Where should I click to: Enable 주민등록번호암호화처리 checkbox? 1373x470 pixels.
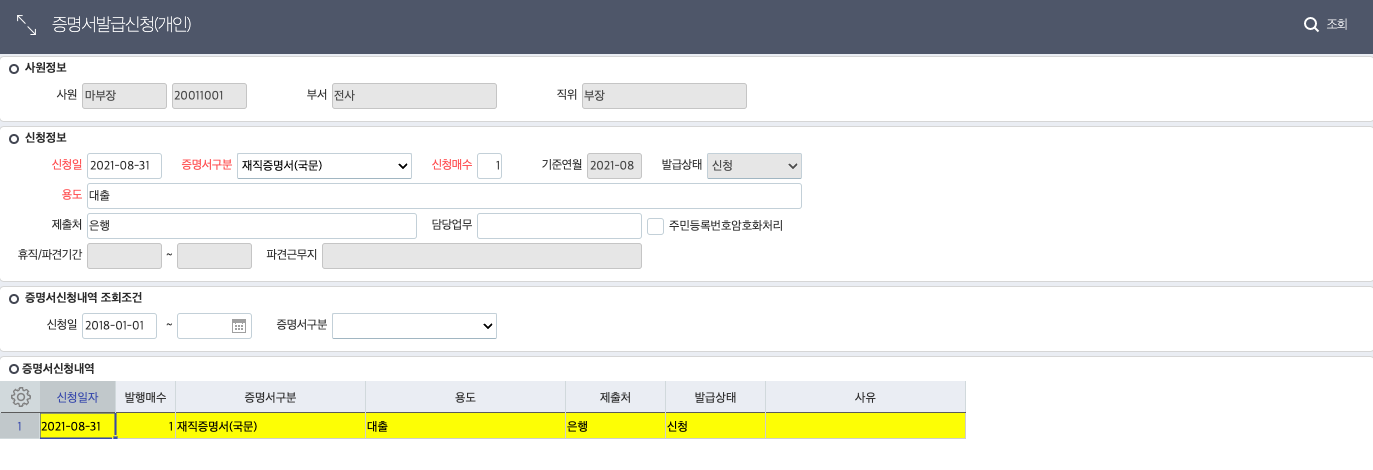click(x=656, y=226)
